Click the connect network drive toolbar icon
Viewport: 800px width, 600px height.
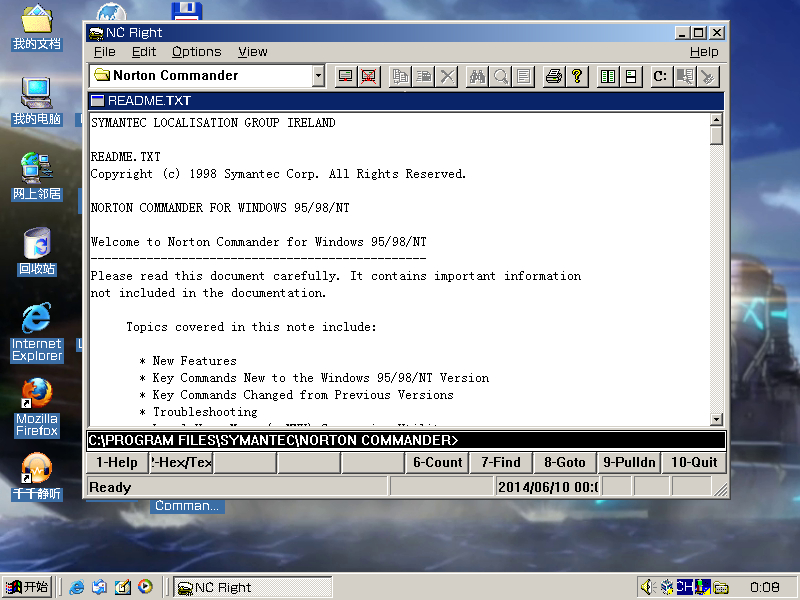pos(345,77)
